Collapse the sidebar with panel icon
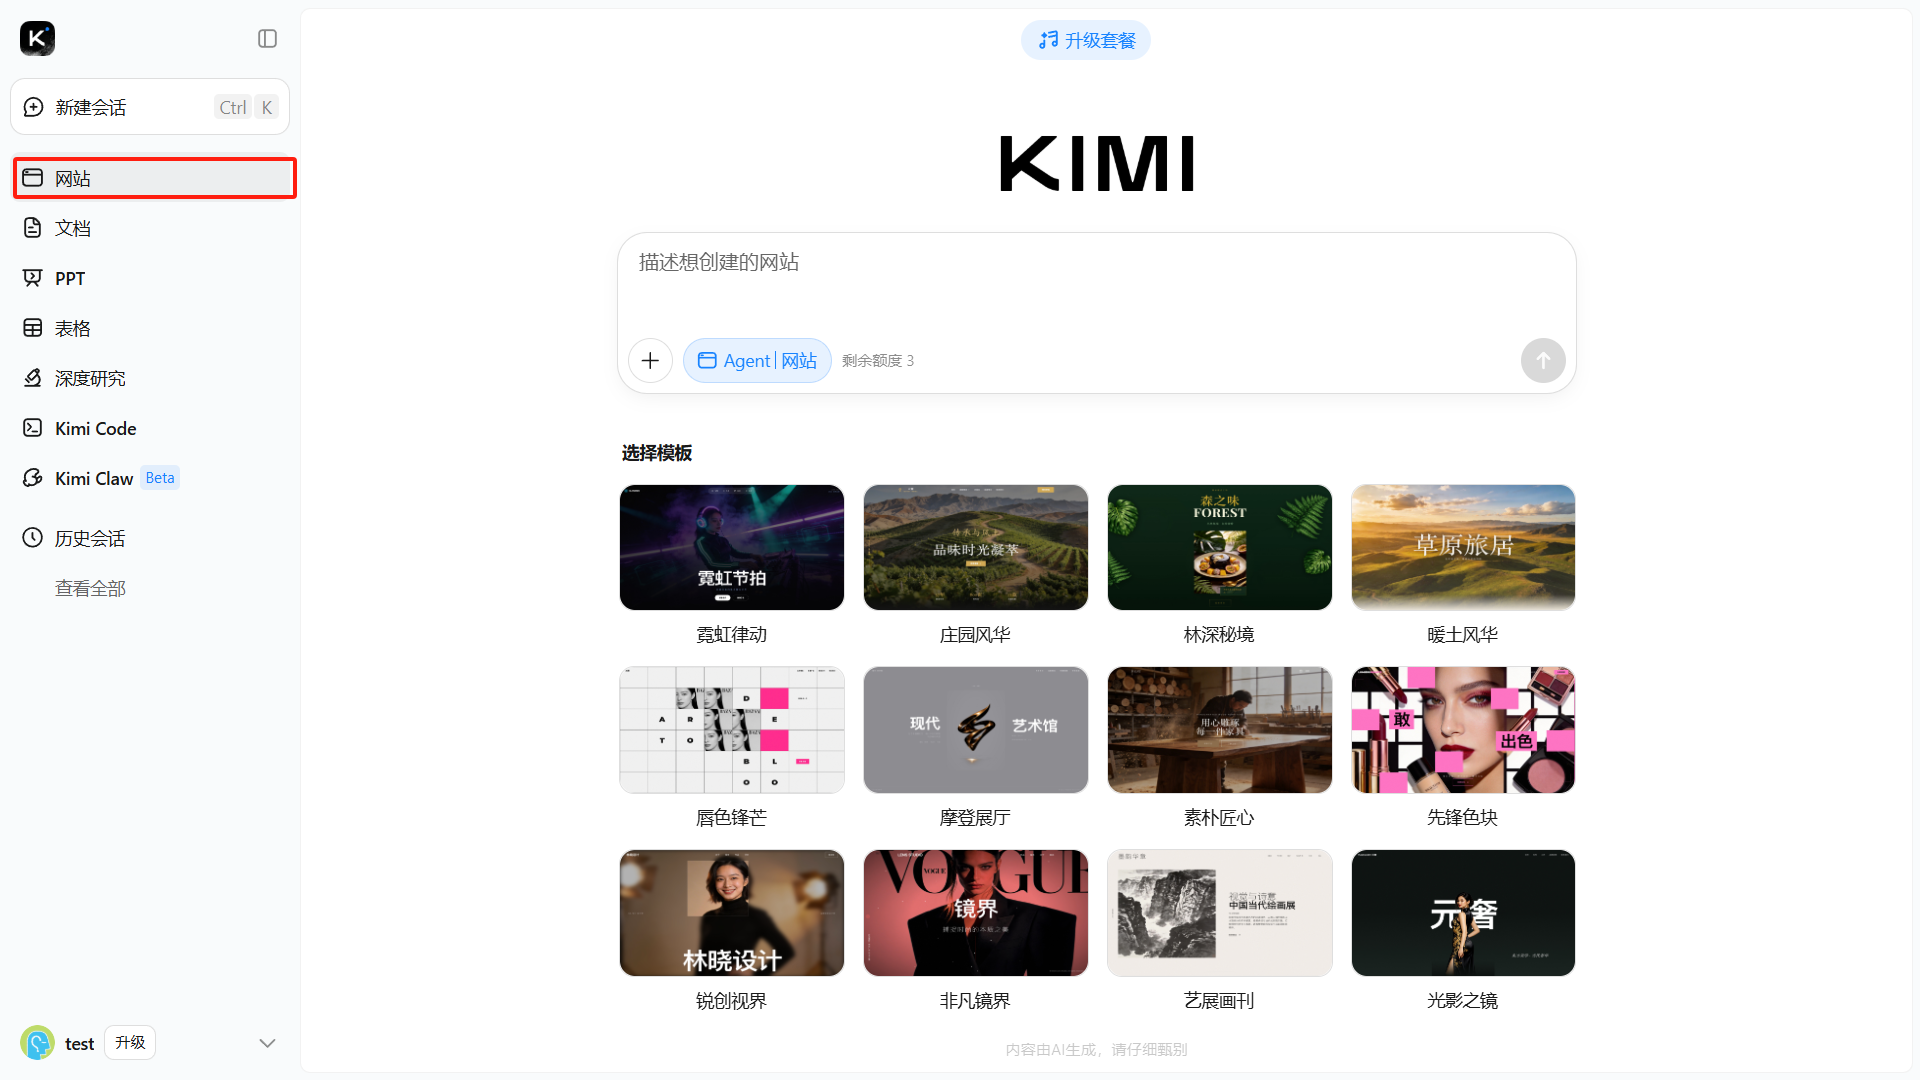This screenshot has width=1920, height=1080. [x=267, y=39]
